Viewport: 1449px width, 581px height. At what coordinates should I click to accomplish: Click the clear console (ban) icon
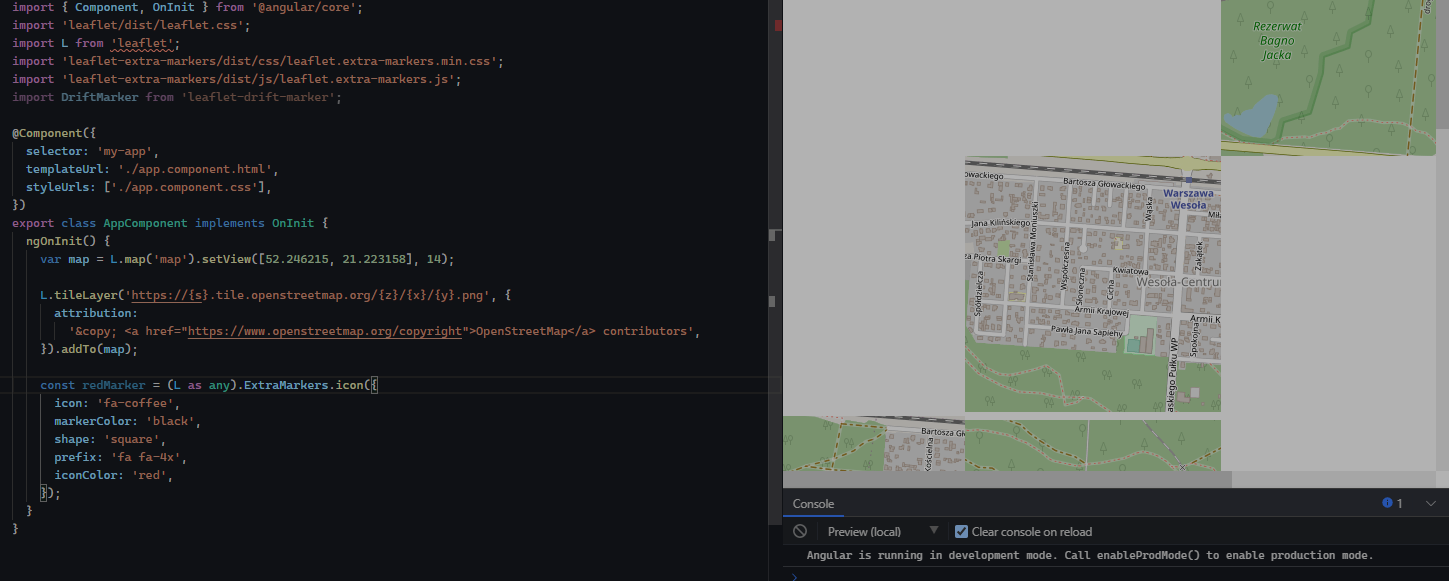point(799,531)
